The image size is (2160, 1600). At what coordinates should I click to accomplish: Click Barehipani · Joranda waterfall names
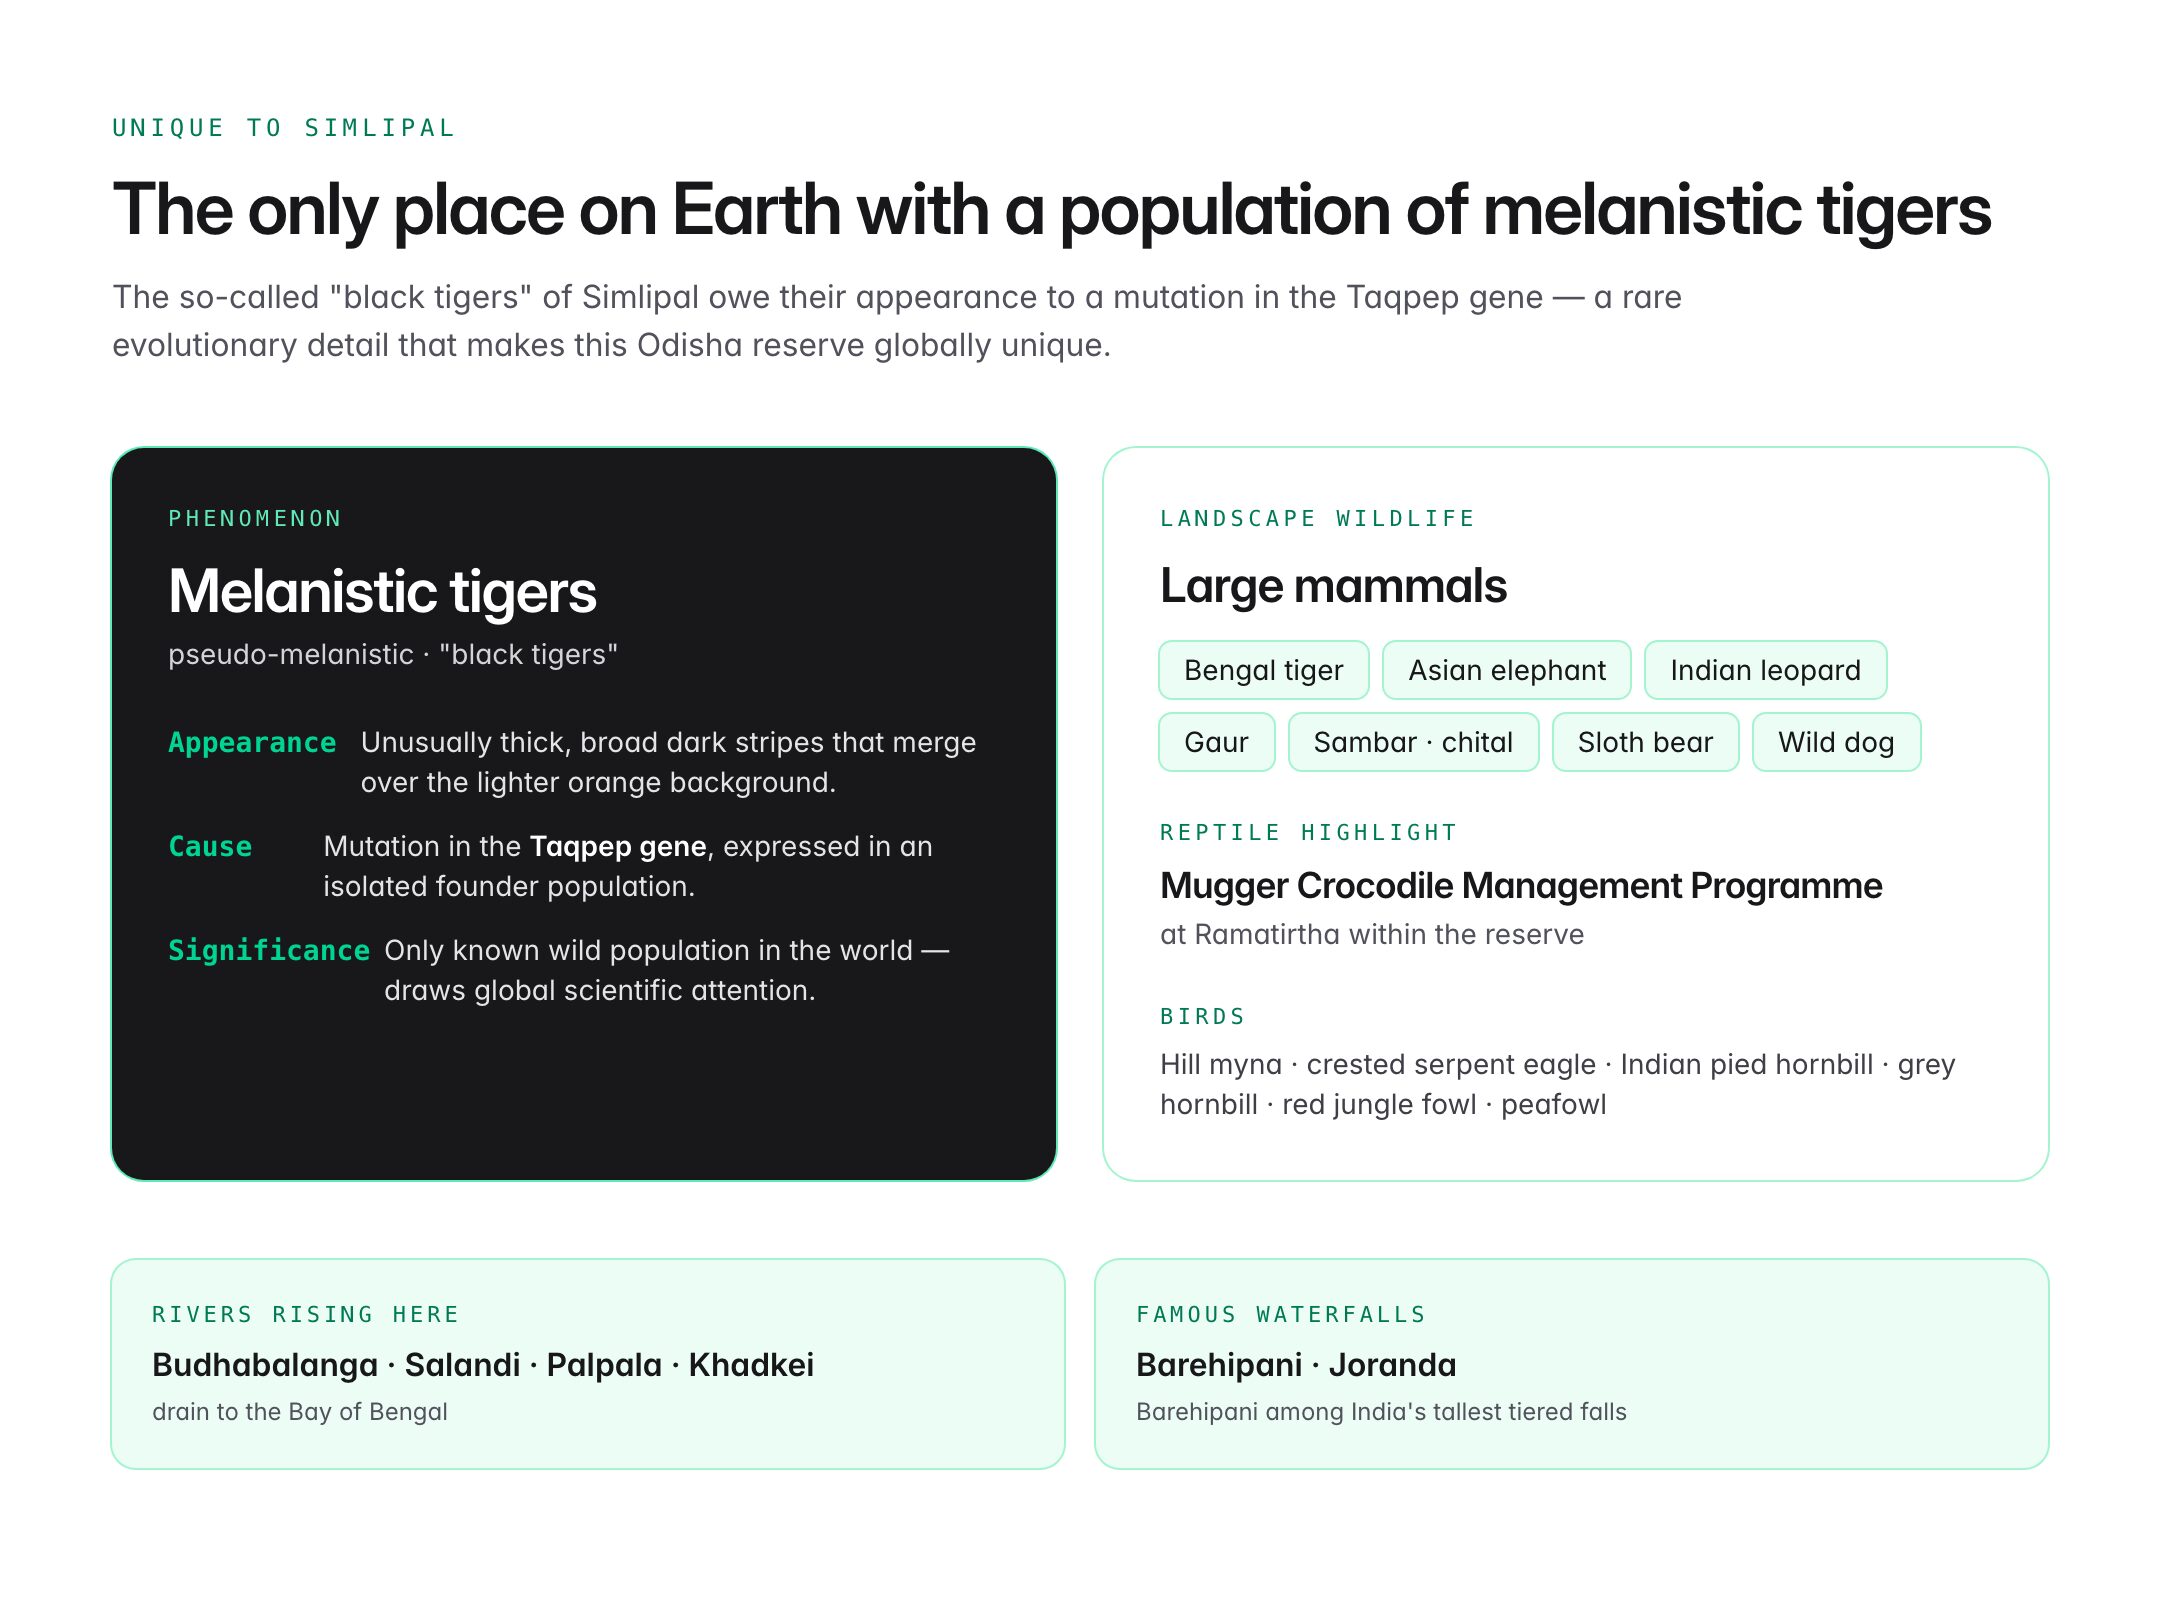coord(1296,1365)
